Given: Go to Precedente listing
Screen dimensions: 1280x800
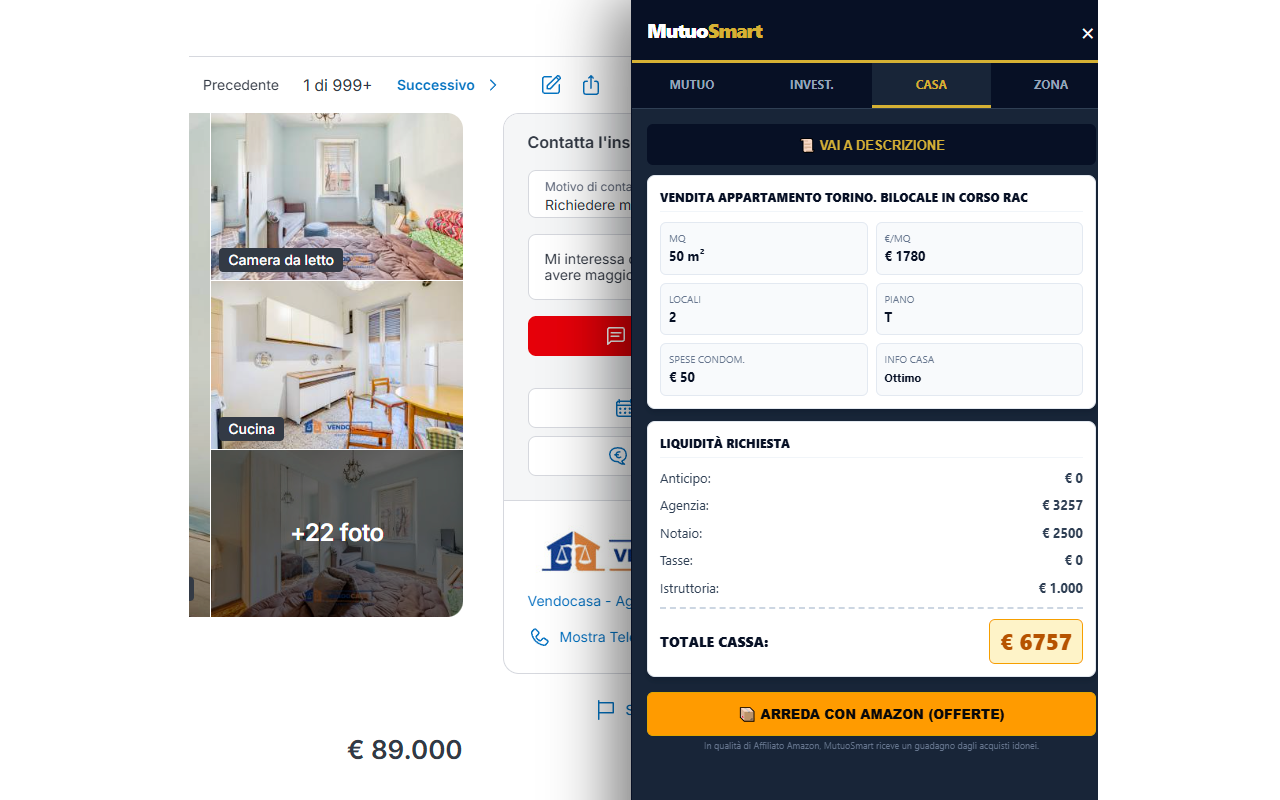Looking at the screenshot, I should click(x=241, y=85).
